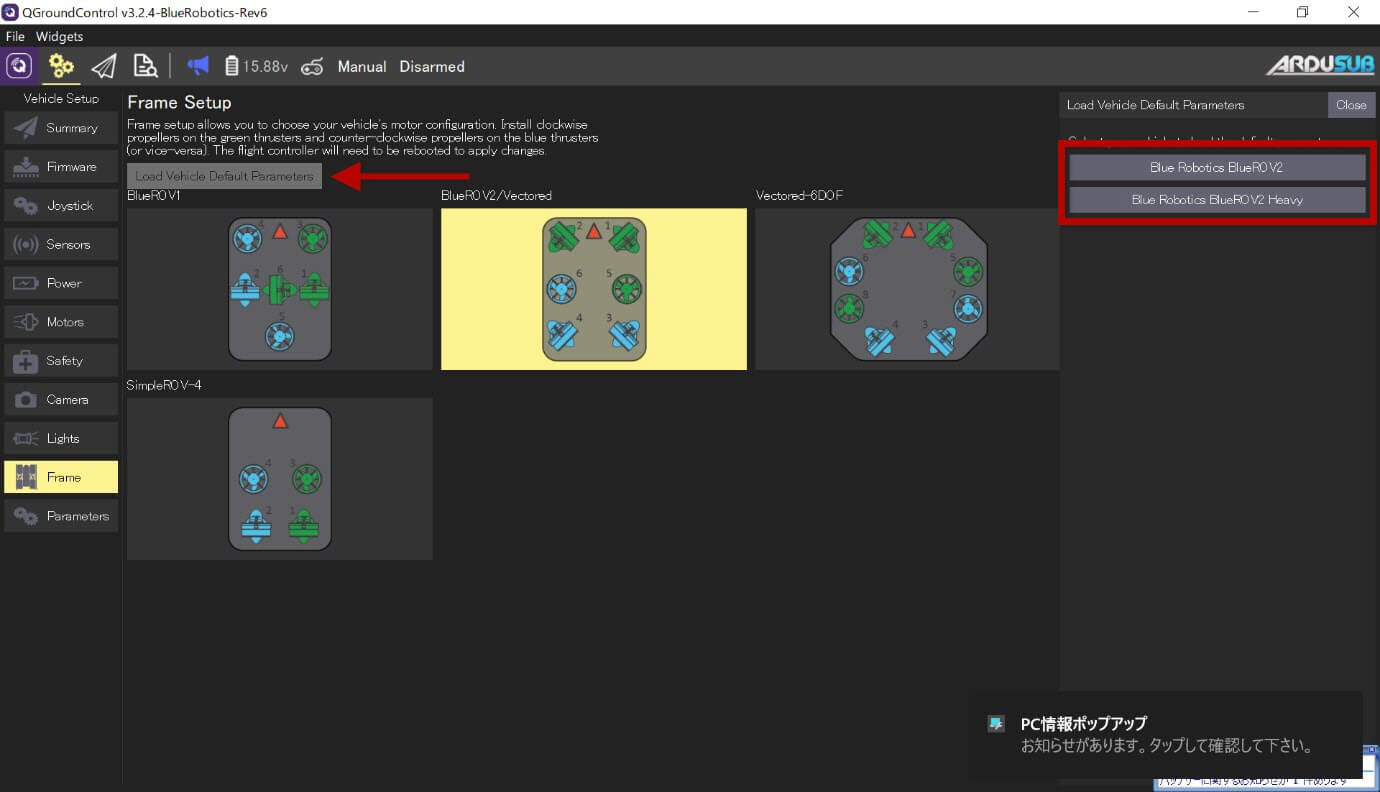Select the Vectored-6DOF frame thumbnail
1380x792 pixels.
[x=908, y=289]
